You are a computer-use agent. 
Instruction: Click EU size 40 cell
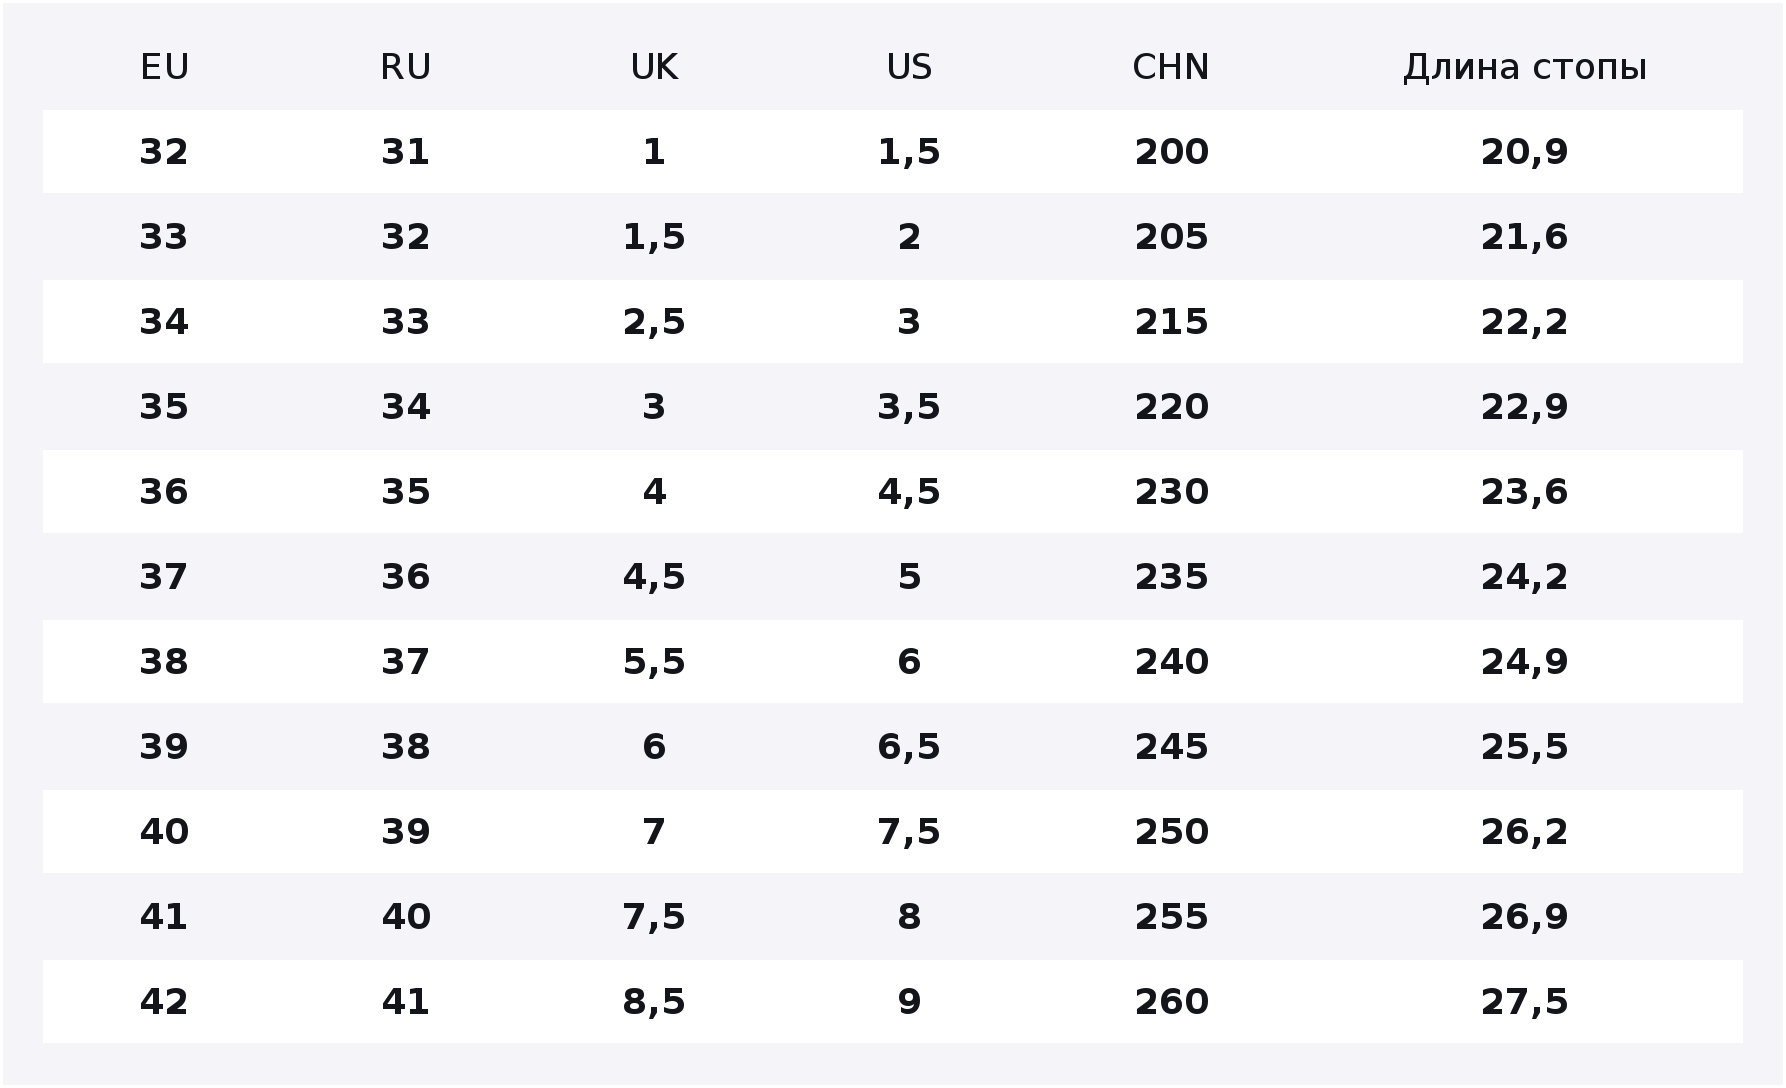point(164,832)
